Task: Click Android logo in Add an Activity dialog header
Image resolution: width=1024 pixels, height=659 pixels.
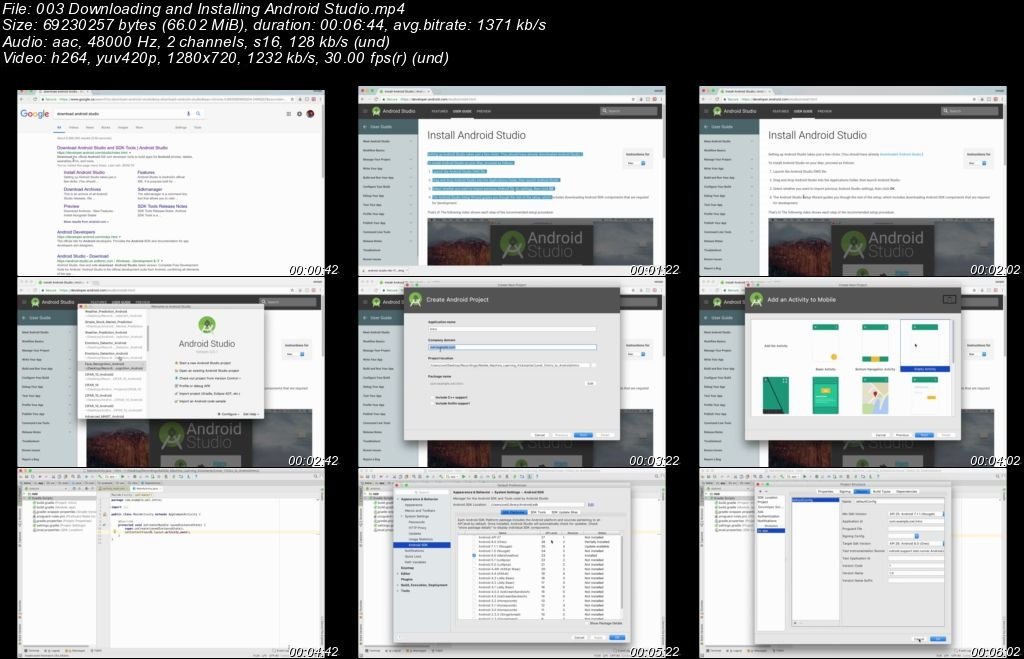Action: pos(756,300)
